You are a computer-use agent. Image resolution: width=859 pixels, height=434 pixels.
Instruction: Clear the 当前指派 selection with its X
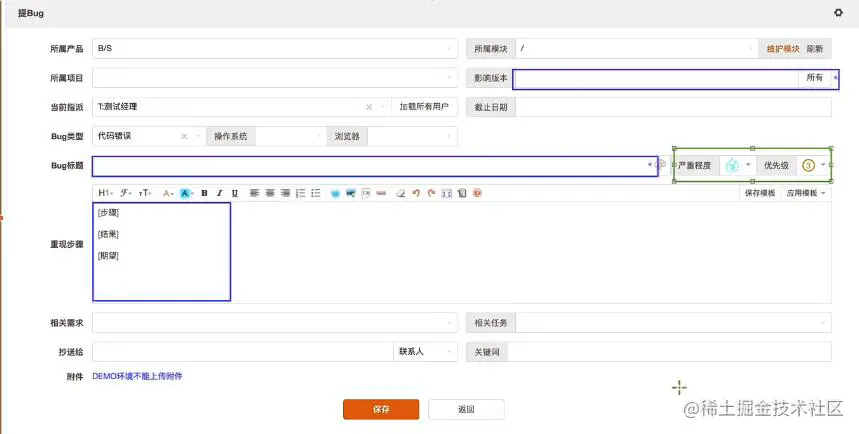tap(369, 107)
